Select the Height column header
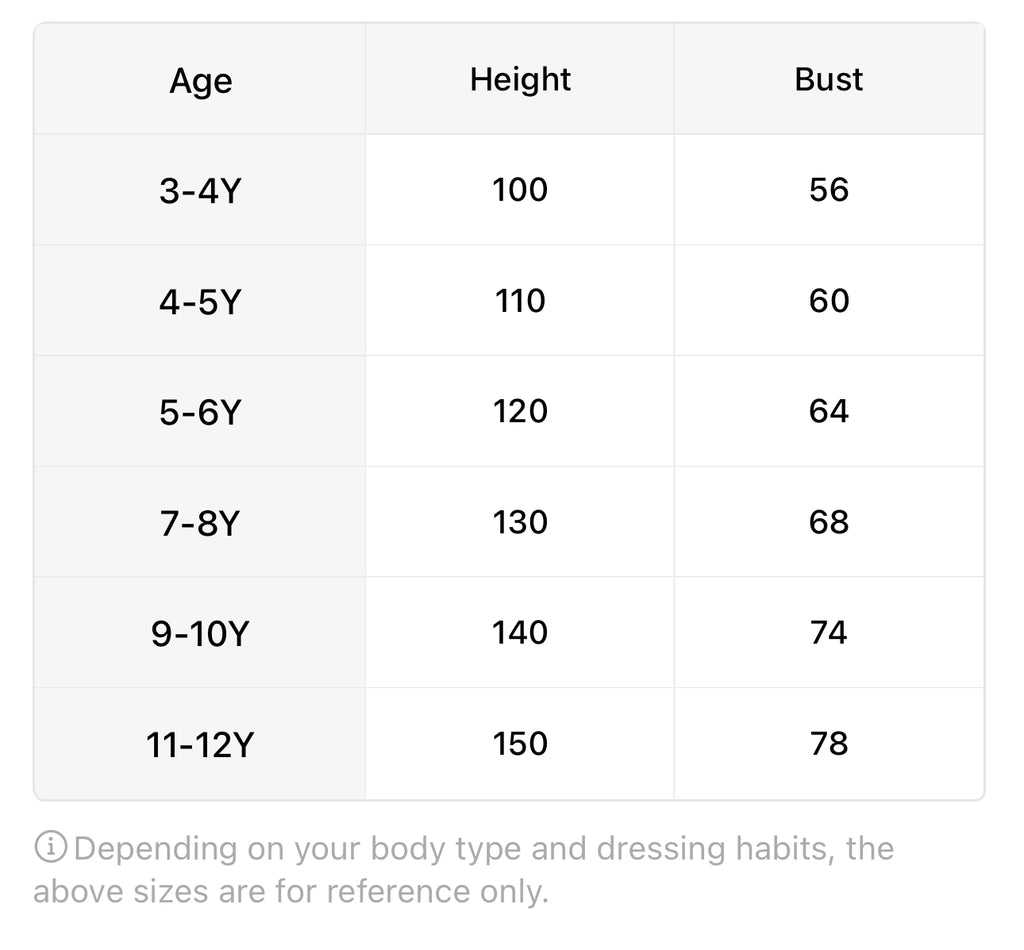The height and width of the screenshot is (950, 1024). coord(520,80)
